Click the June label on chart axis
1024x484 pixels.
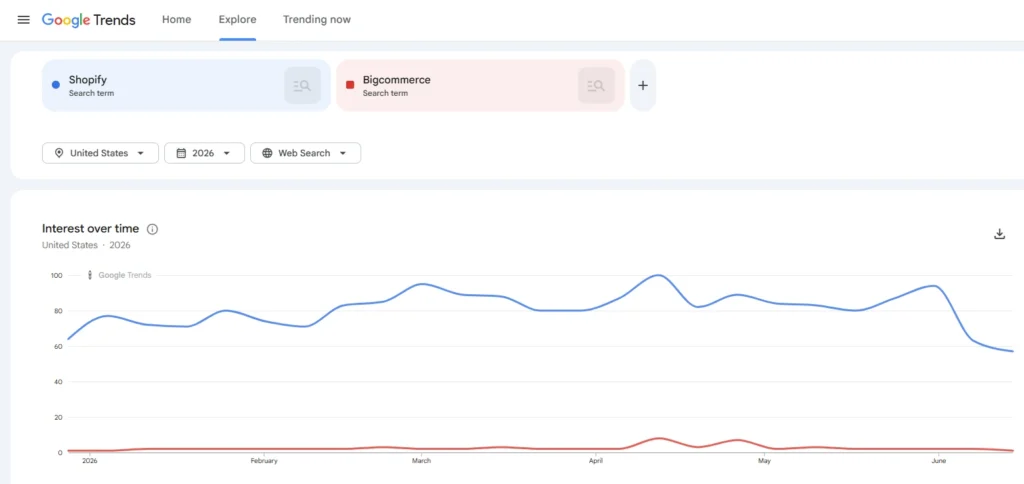pos(938,460)
